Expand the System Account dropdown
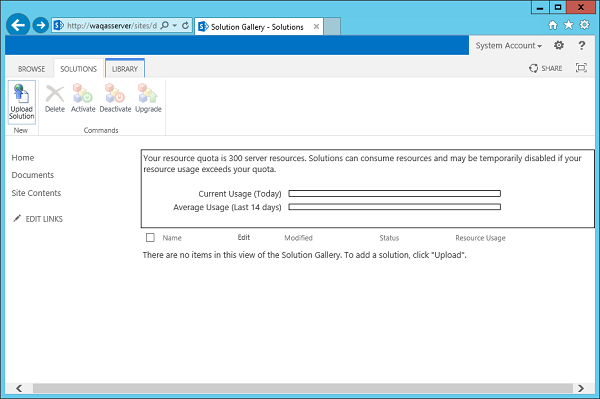600x399 pixels. (x=509, y=46)
